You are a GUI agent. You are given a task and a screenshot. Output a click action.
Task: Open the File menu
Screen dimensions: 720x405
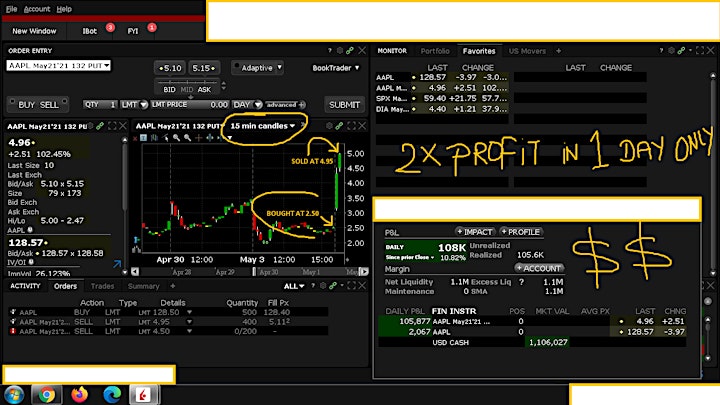coord(11,9)
